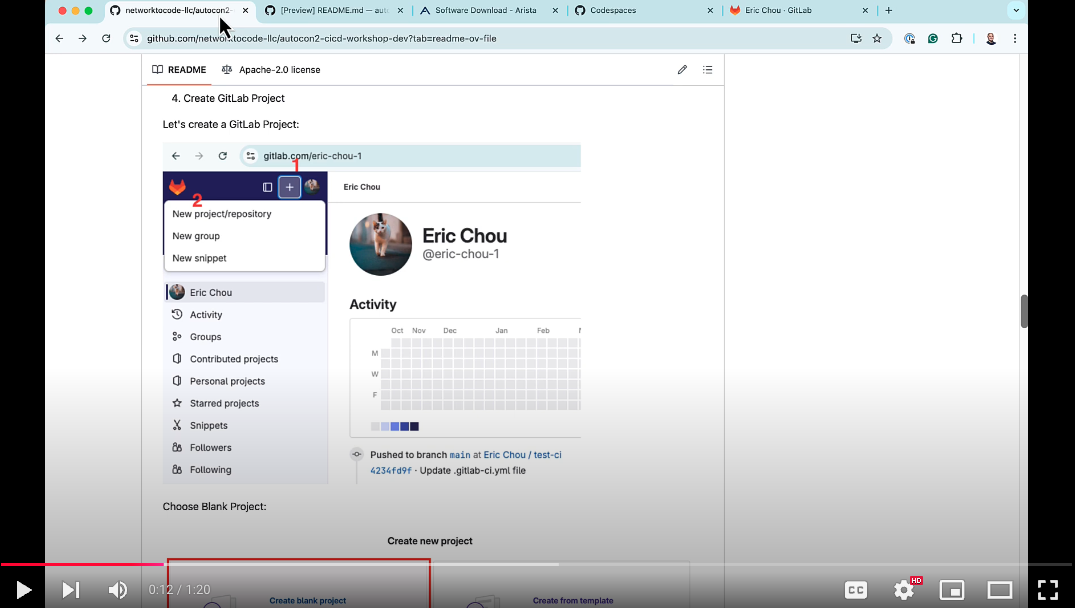This screenshot has width=1075, height=608.
Task: Click Create from template
Action: point(573,600)
